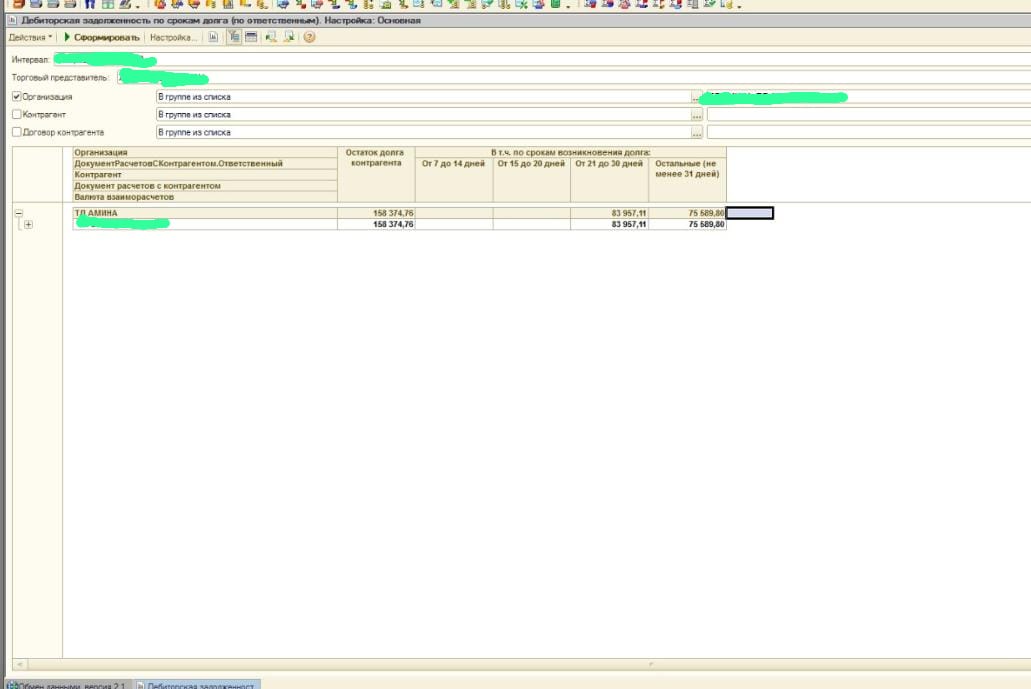Uncheck the Организация filter checkbox
Viewport: 1031px width, 689px height.
point(16,97)
